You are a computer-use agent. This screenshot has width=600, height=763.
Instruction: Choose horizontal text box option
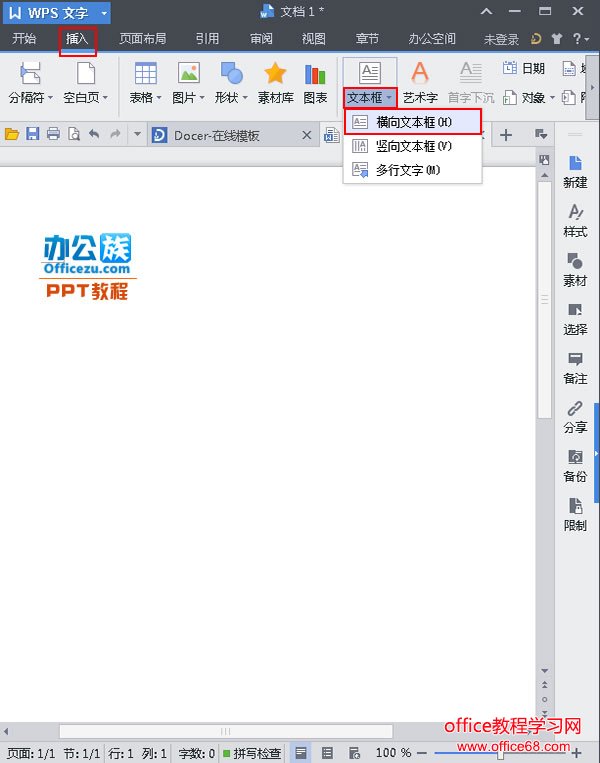point(413,122)
